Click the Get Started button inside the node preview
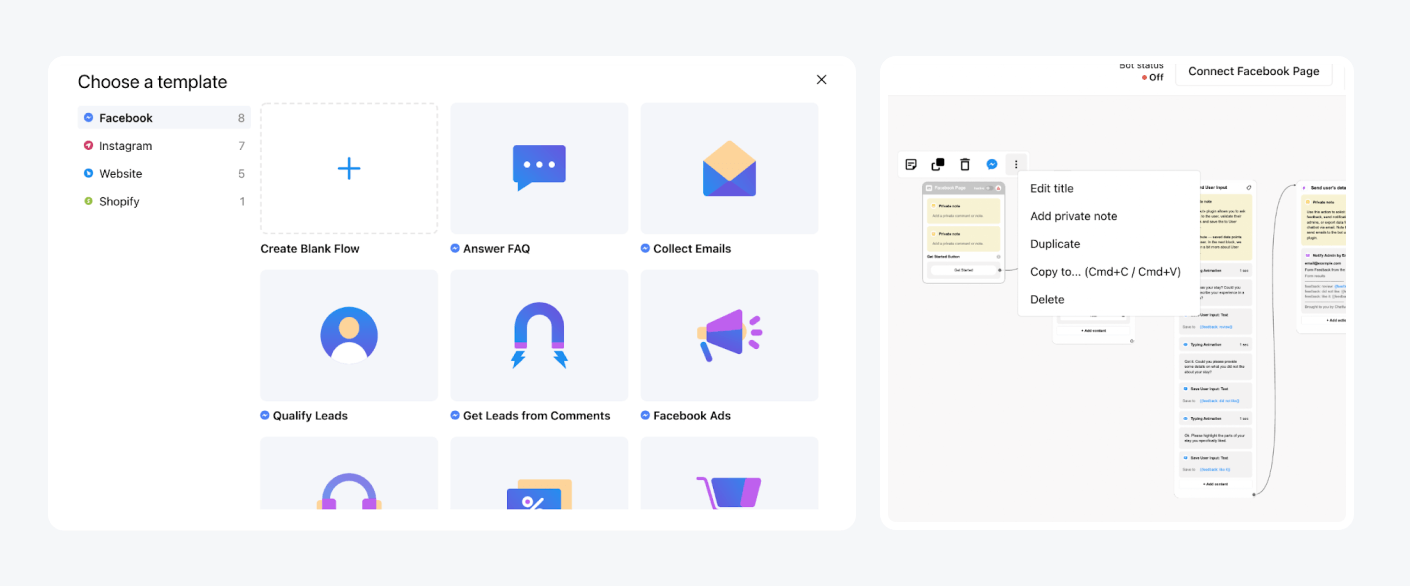This screenshot has width=1410, height=586. 964,270
